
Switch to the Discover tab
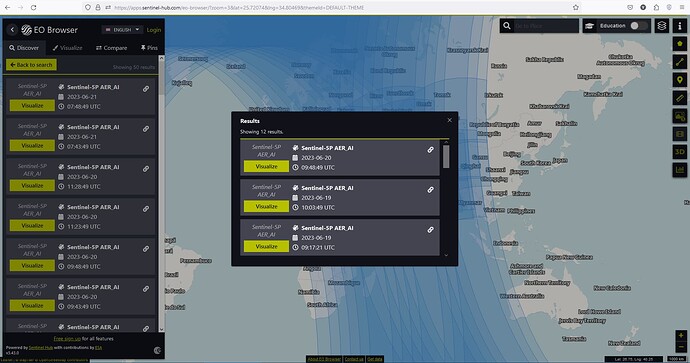click(x=24, y=48)
